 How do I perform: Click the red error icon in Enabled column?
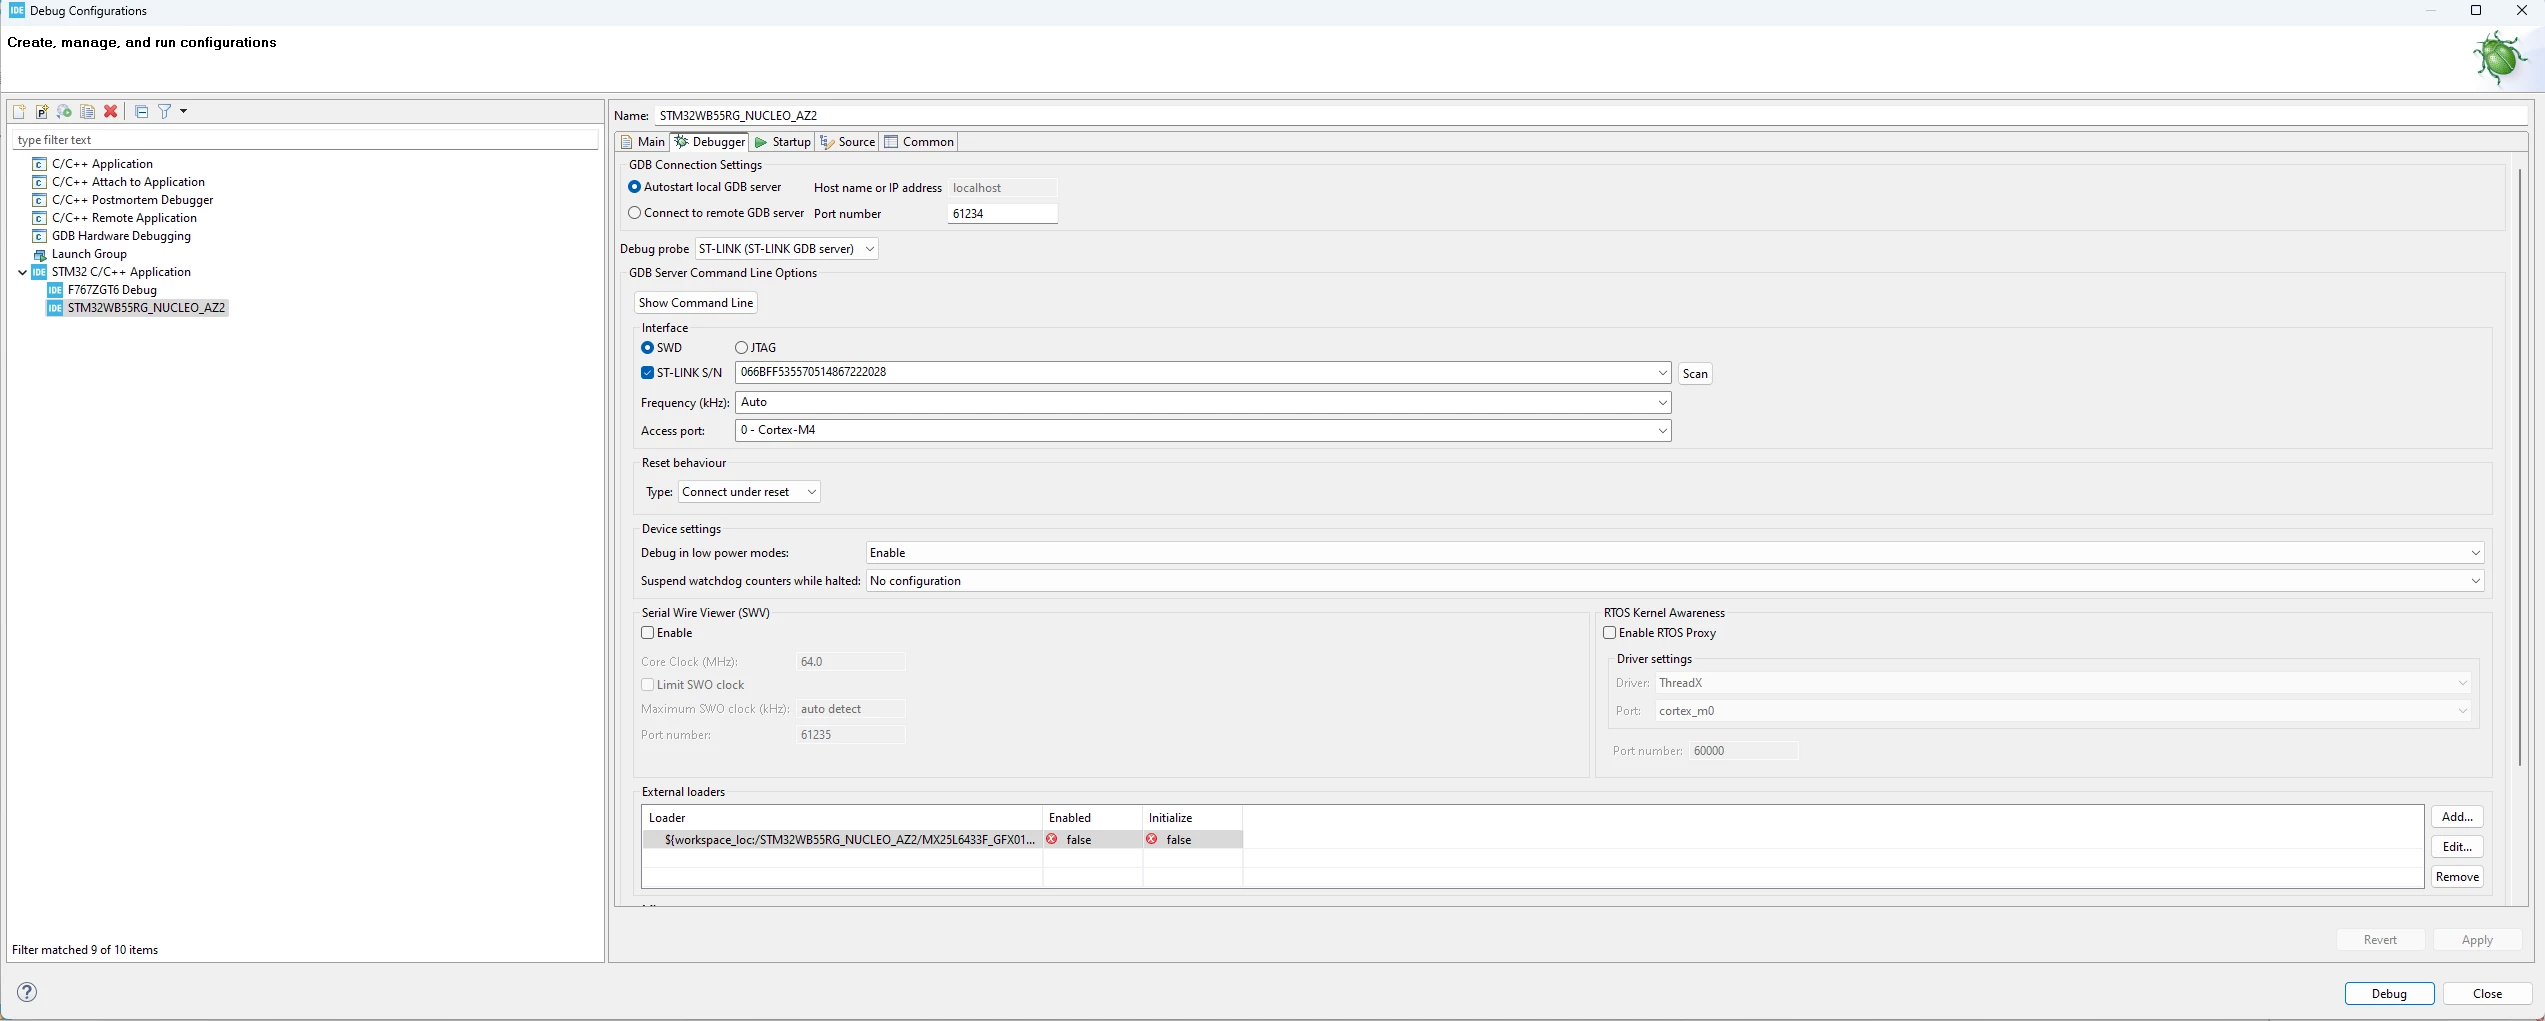point(1052,839)
